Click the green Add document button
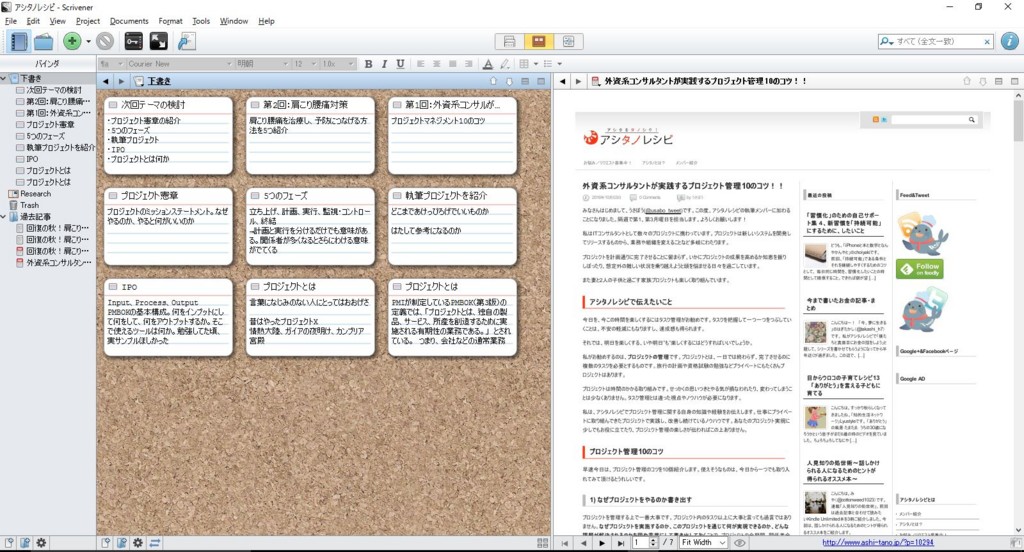 [72, 41]
